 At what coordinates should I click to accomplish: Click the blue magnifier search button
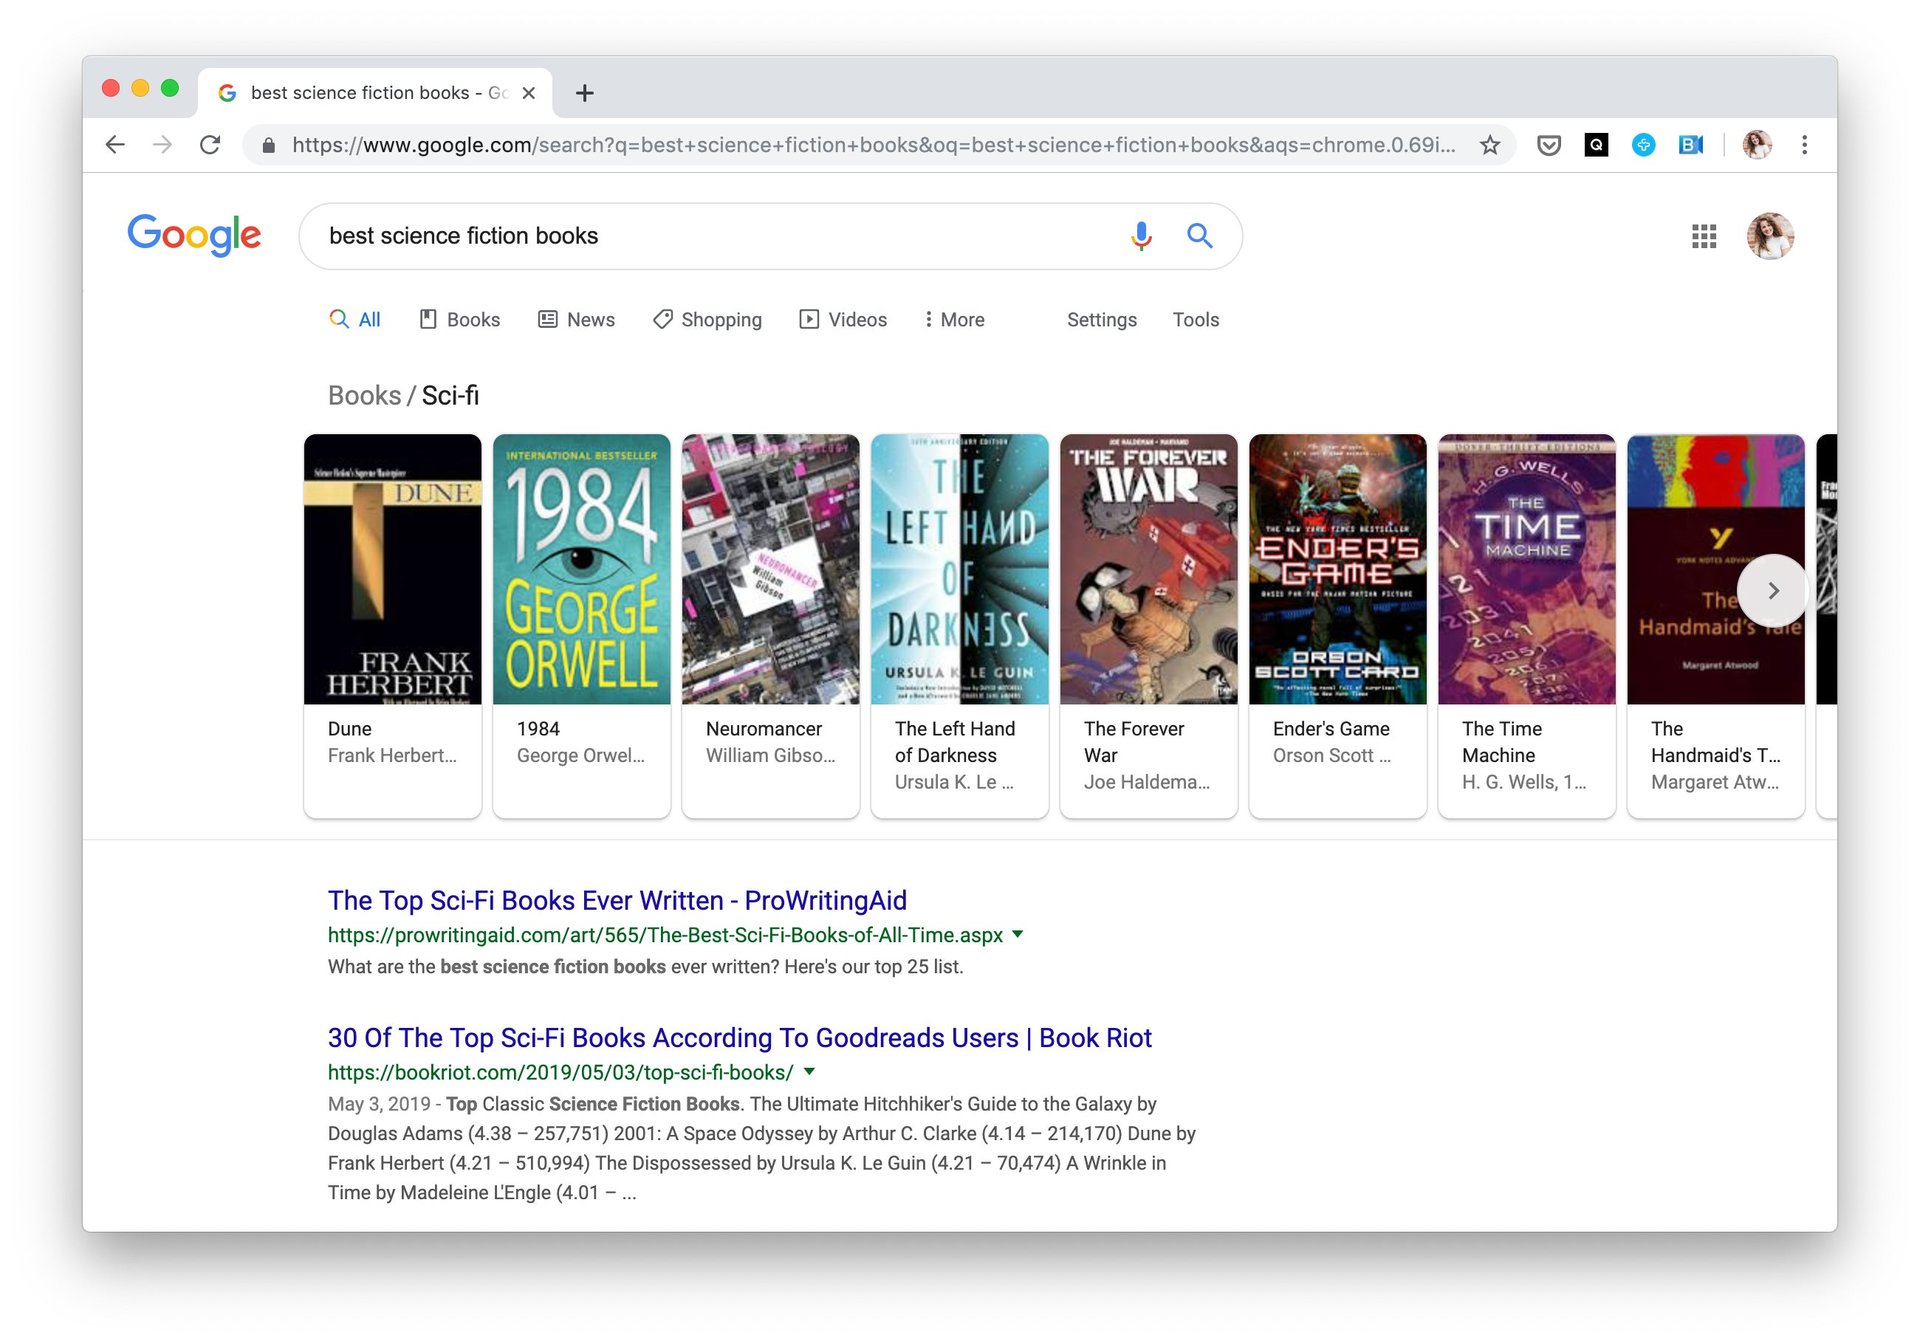[1200, 236]
